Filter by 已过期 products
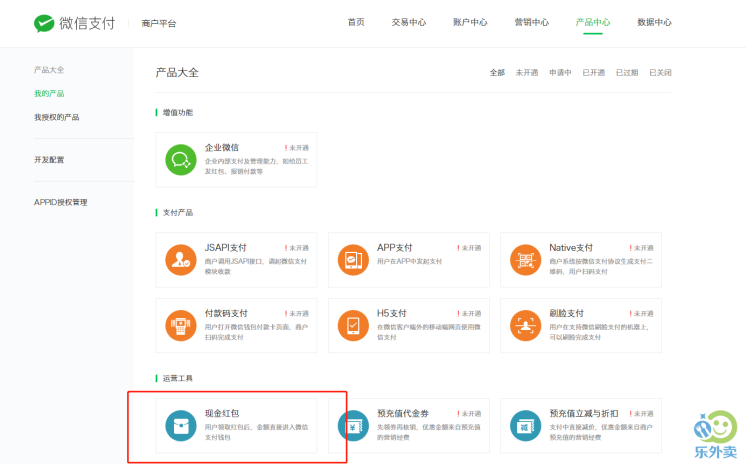 click(627, 72)
